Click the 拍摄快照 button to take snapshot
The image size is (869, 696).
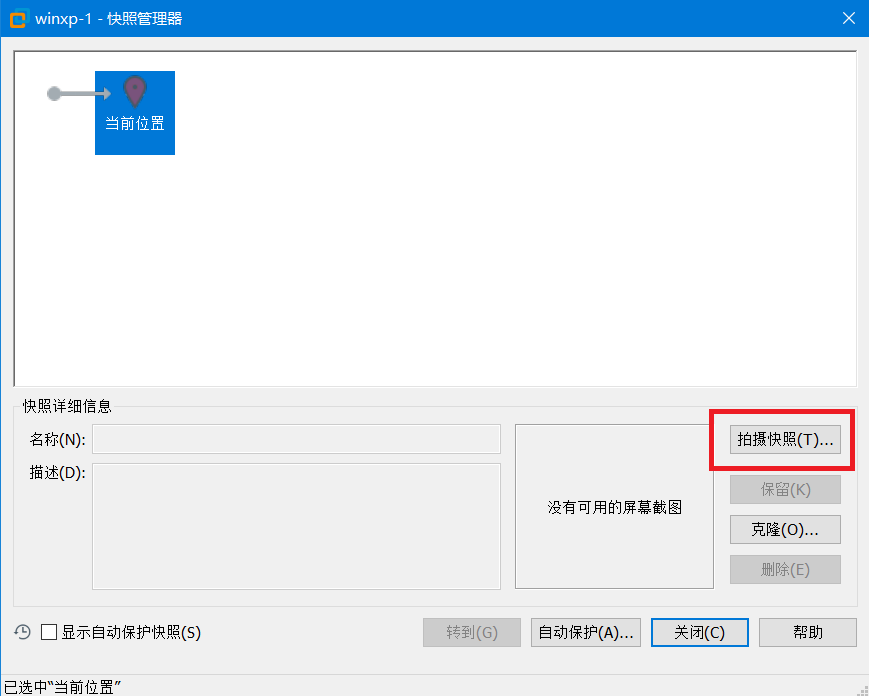[784, 439]
